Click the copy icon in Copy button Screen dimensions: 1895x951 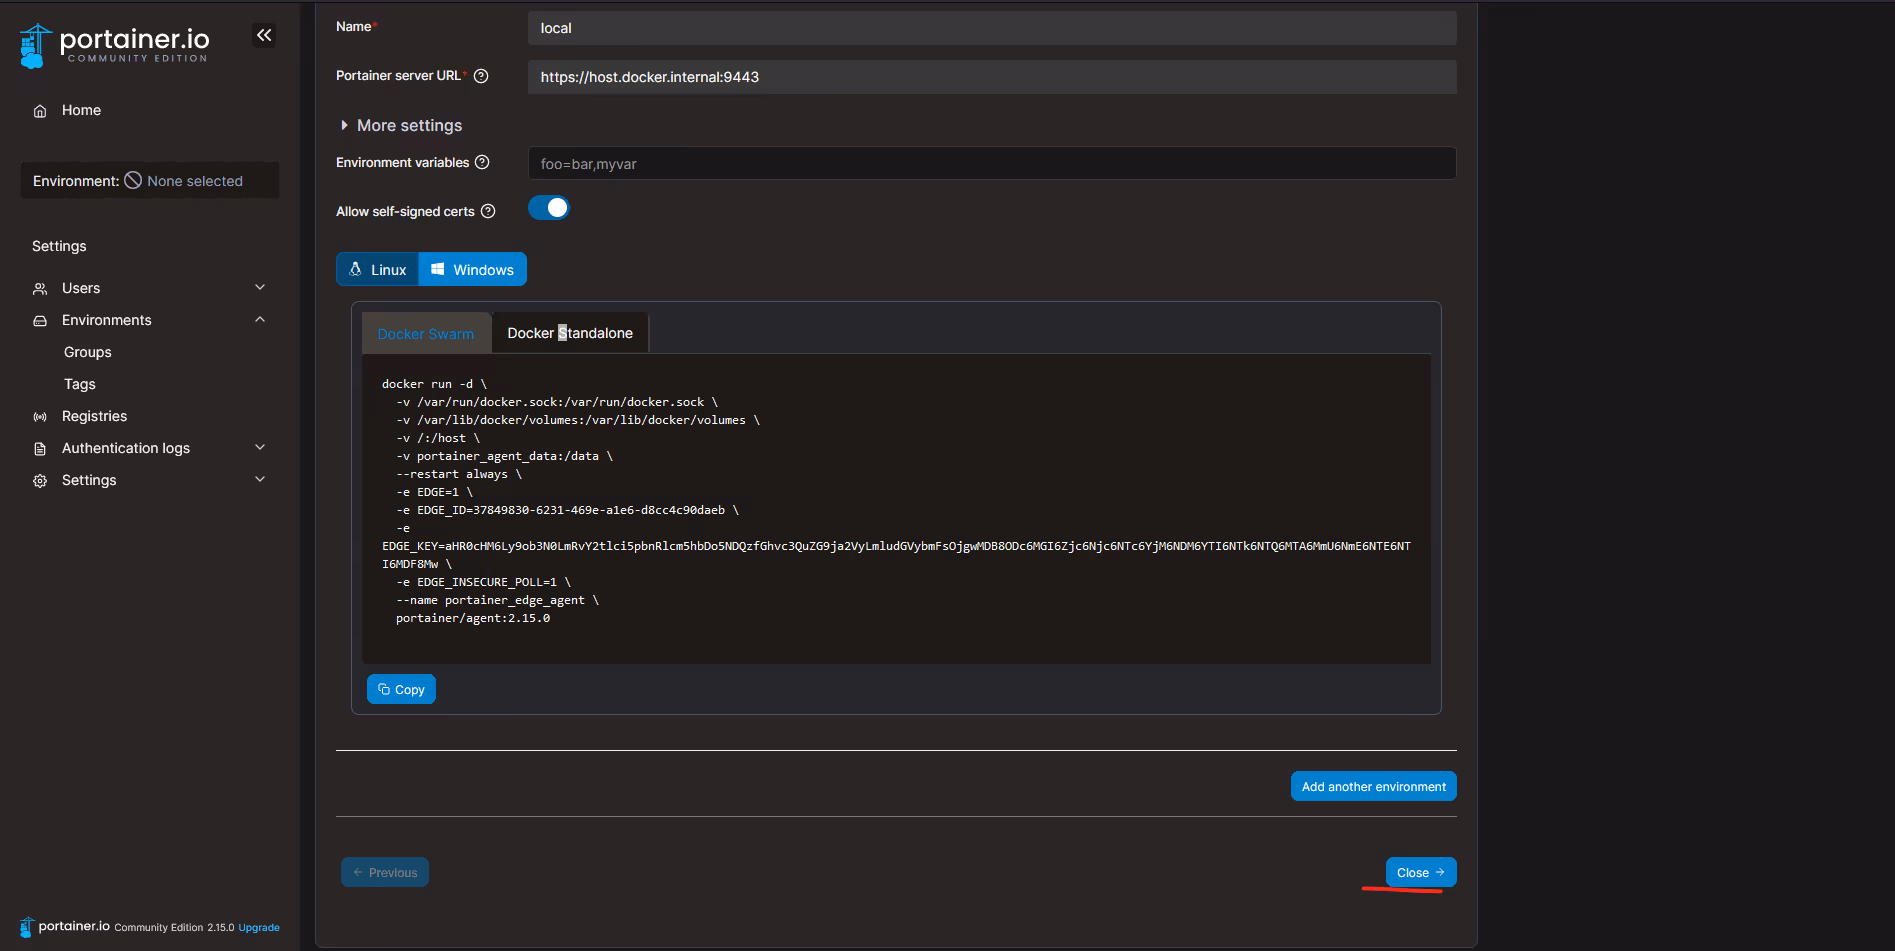(x=384, y=689)
